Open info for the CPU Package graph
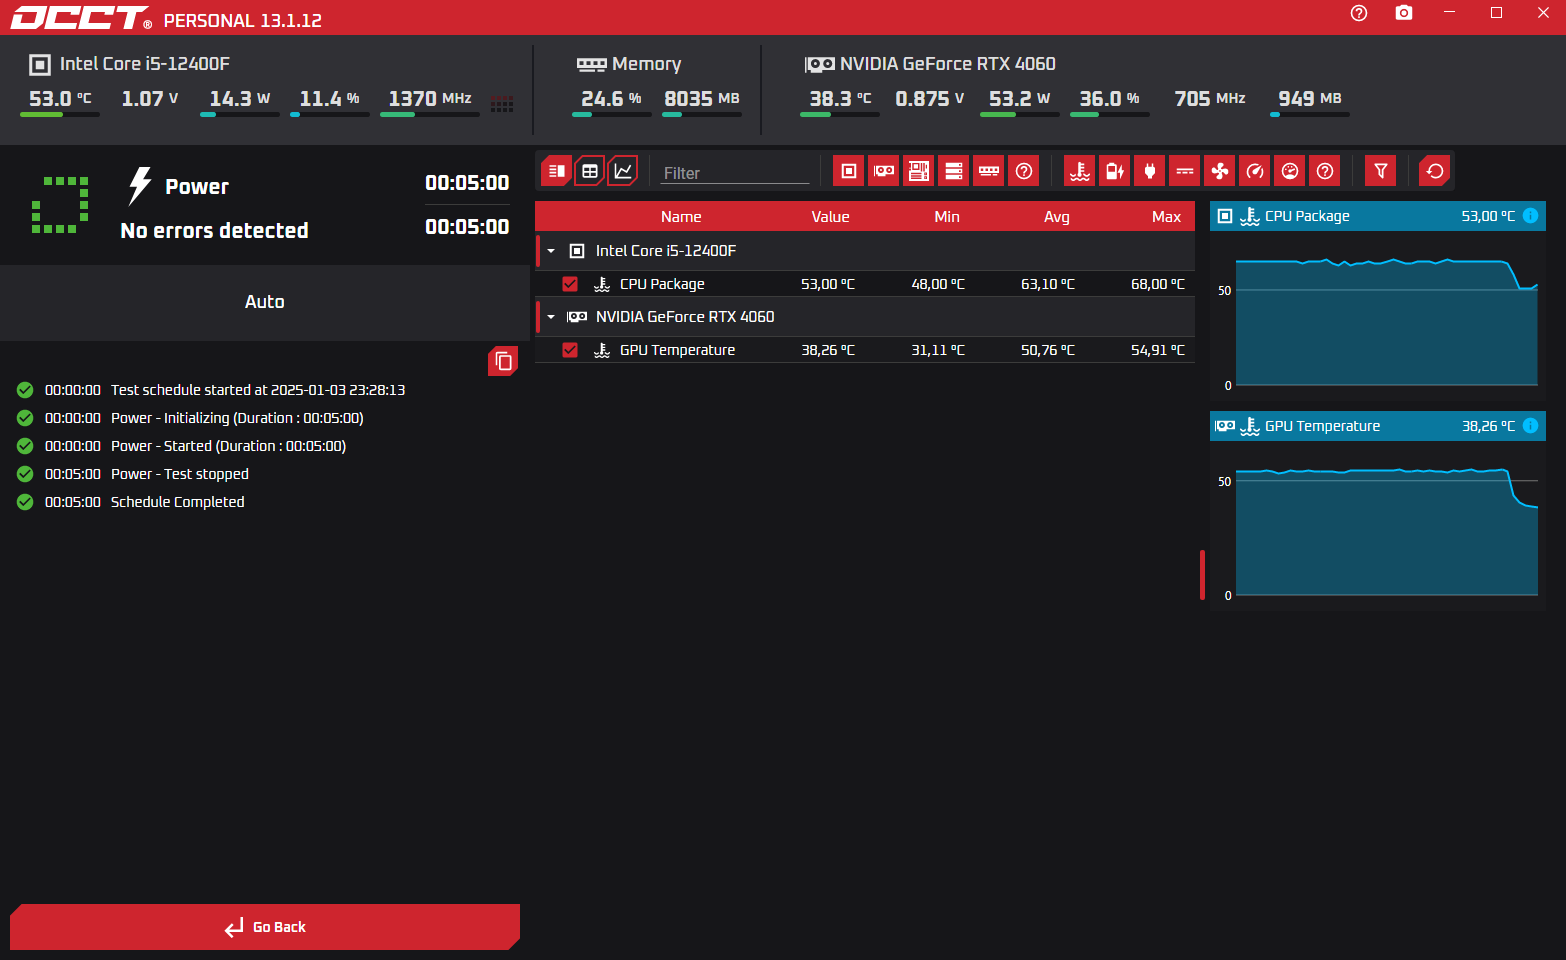 [1530, 216]
